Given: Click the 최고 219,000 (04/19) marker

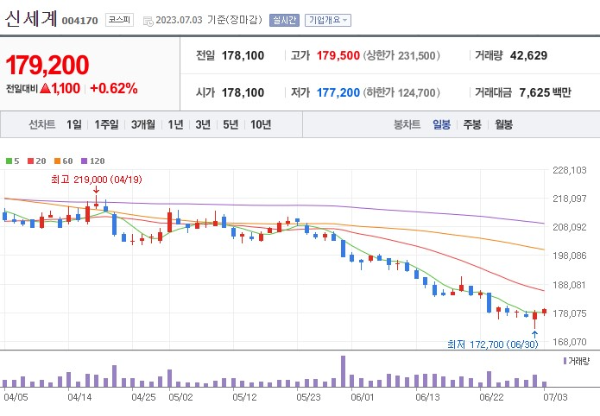Looking at the screenshot, I should [96, 179].
